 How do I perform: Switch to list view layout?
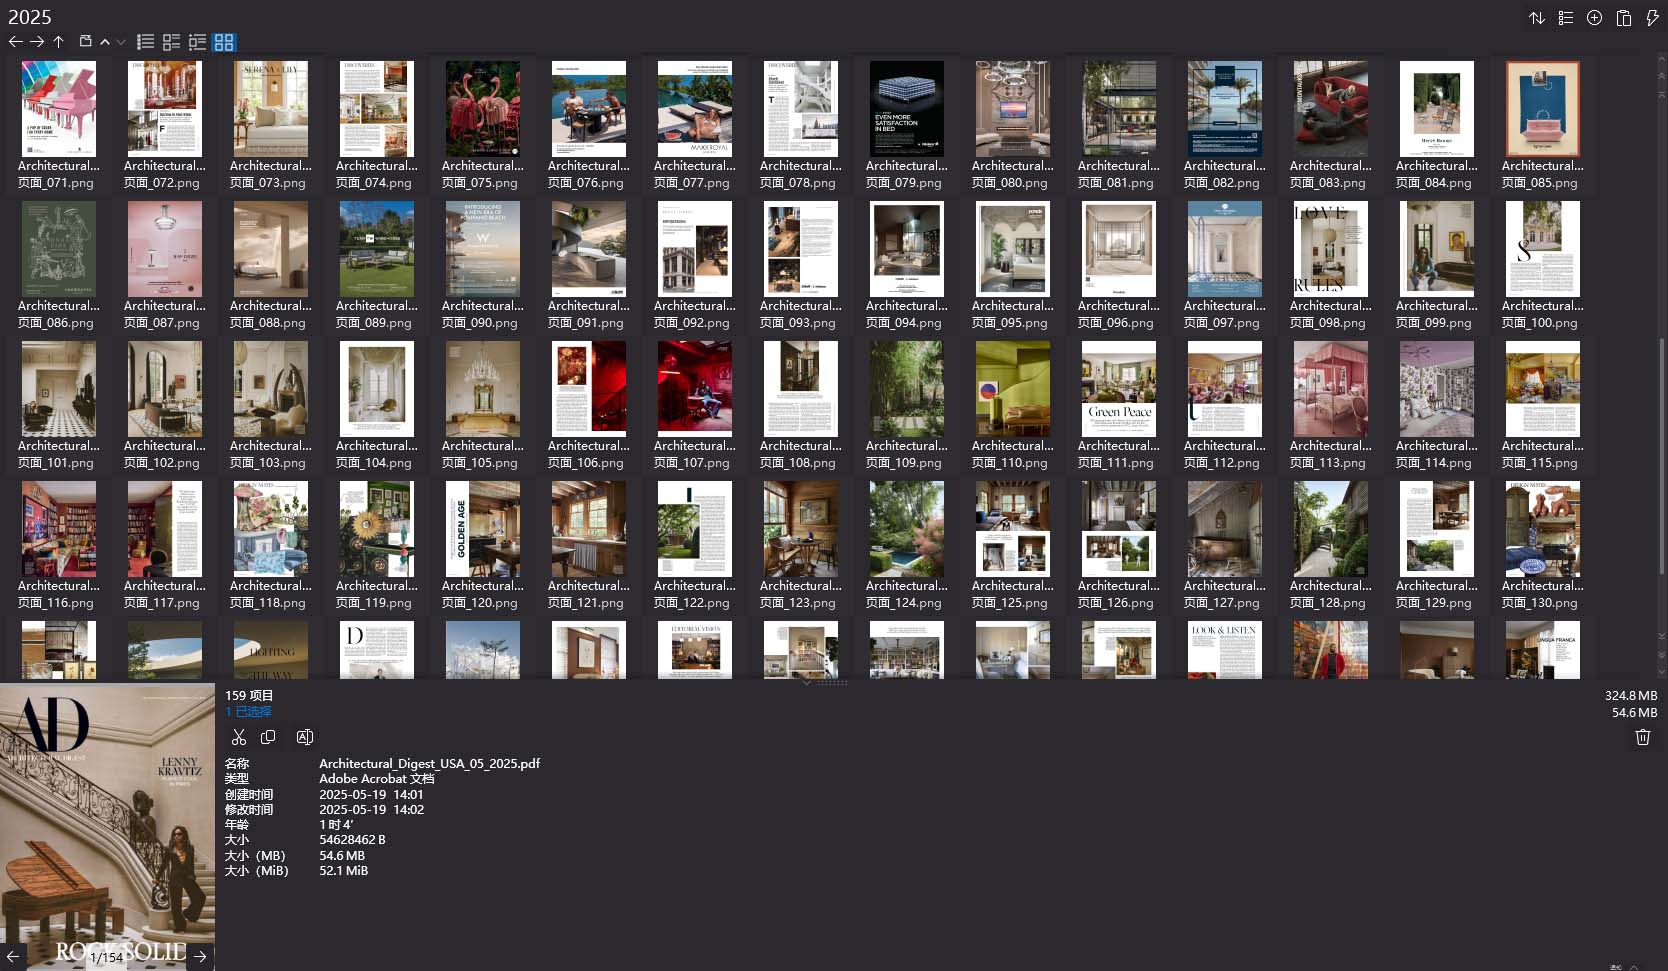(x=146, y=42)
